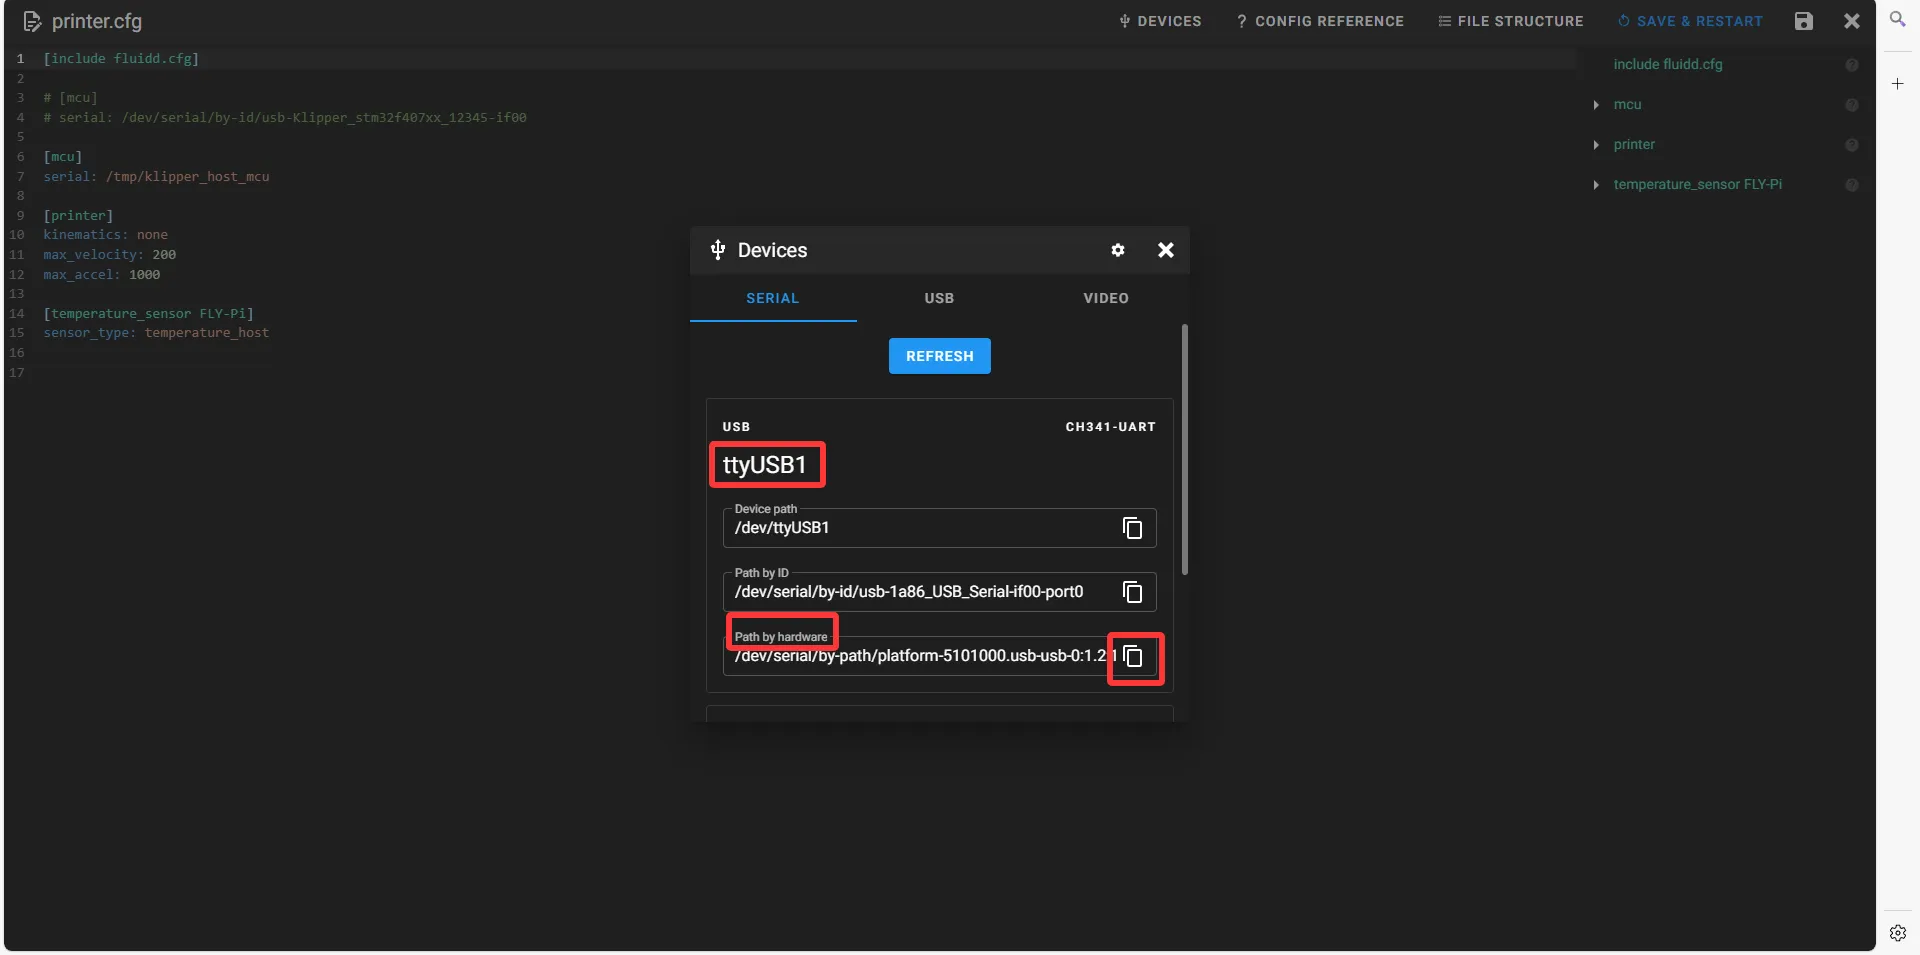1920x955 pixels.
Task: Copy the Path by ID value
Action: click(1132, 592)
